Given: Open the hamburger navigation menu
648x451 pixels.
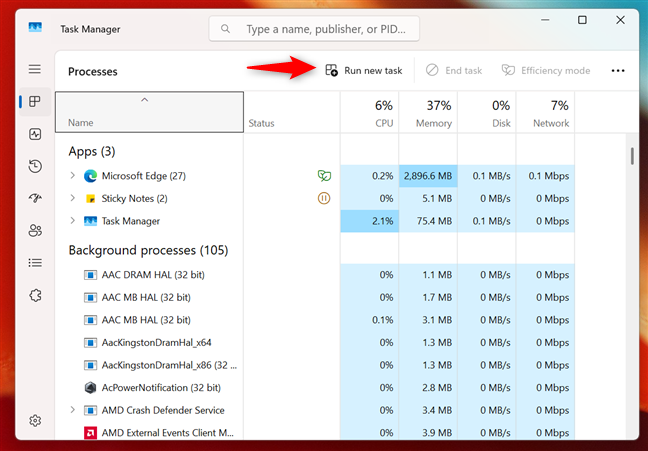Looking at the screenshot, I should coord(35,69).
